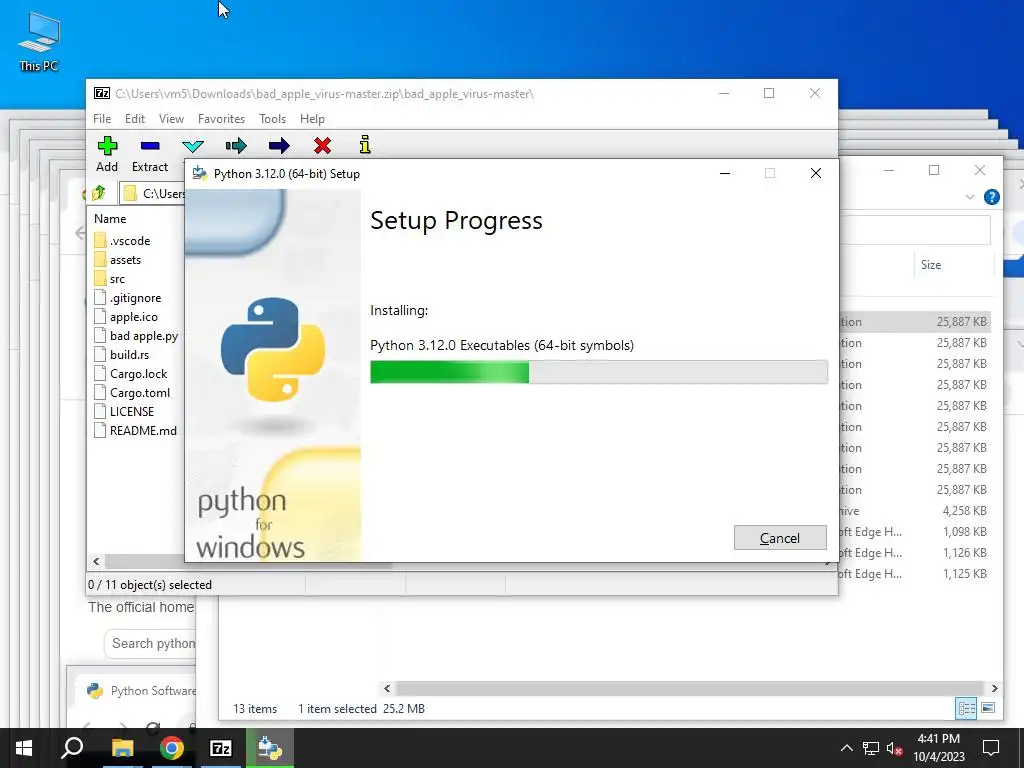1024x768 pixels.
Task: Open the Favorites menu in 7-Zip
Action: [x=221, y=119]
